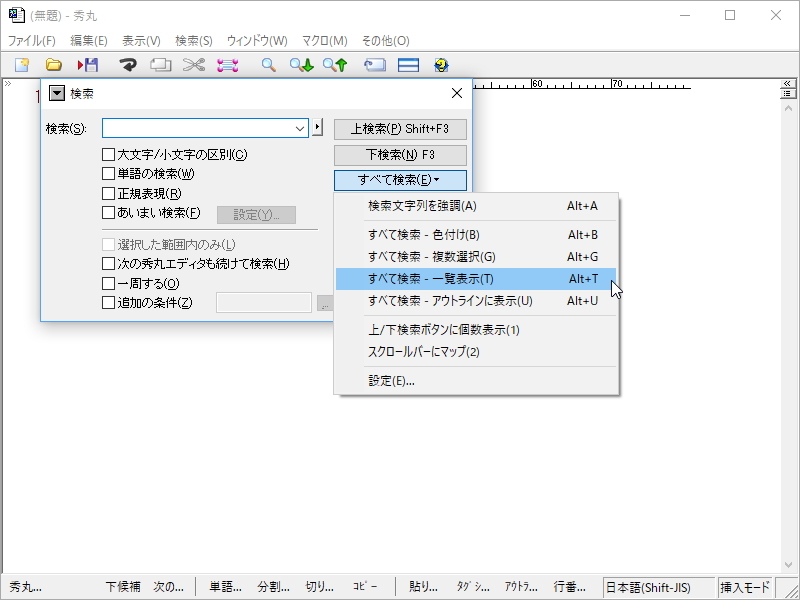Open a file using the folder toolbar icon
The height and width of the screenshot is (600, 800).
52,64
